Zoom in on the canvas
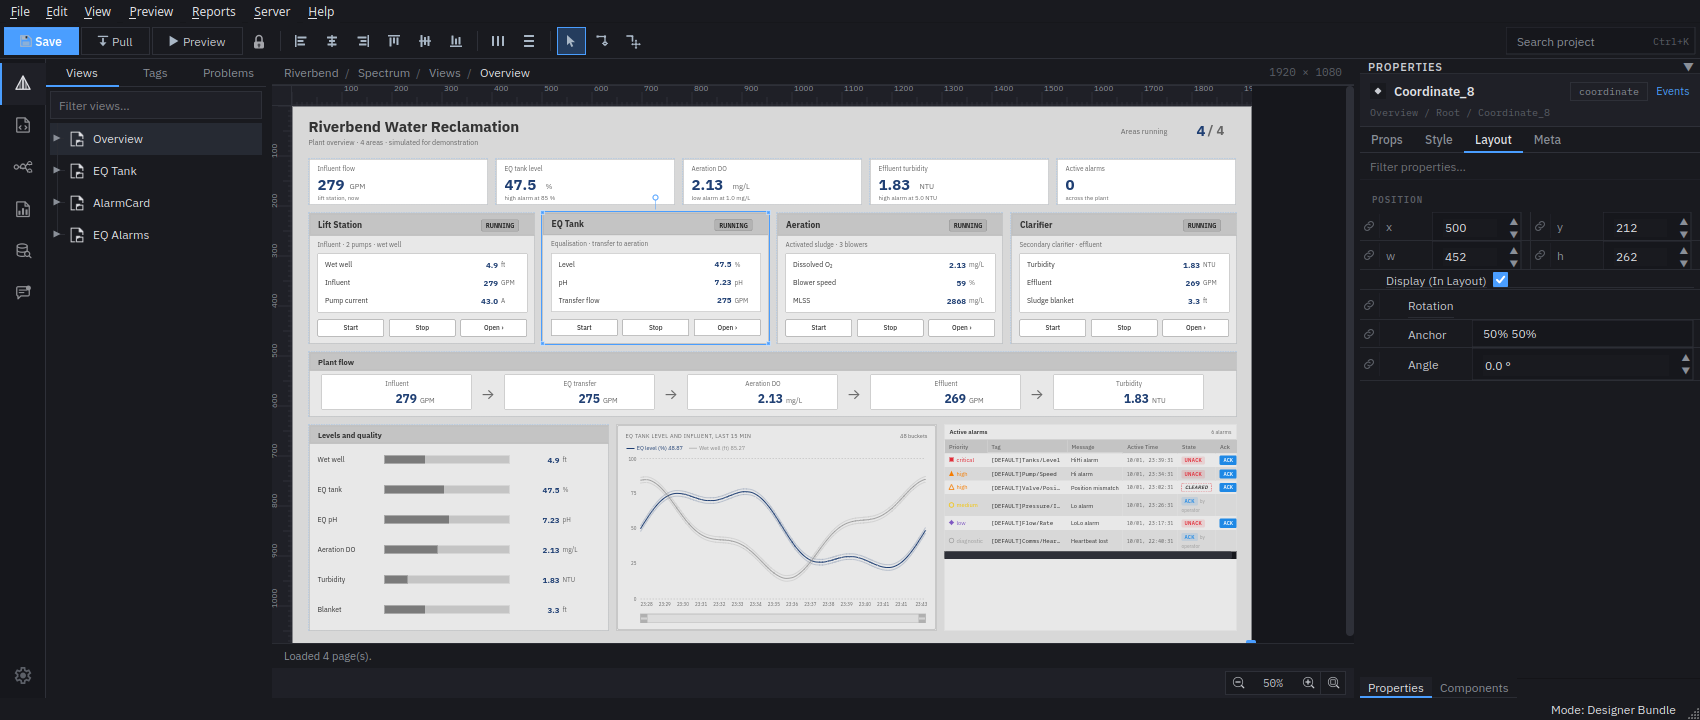1700x720 pixels. 1309,683
